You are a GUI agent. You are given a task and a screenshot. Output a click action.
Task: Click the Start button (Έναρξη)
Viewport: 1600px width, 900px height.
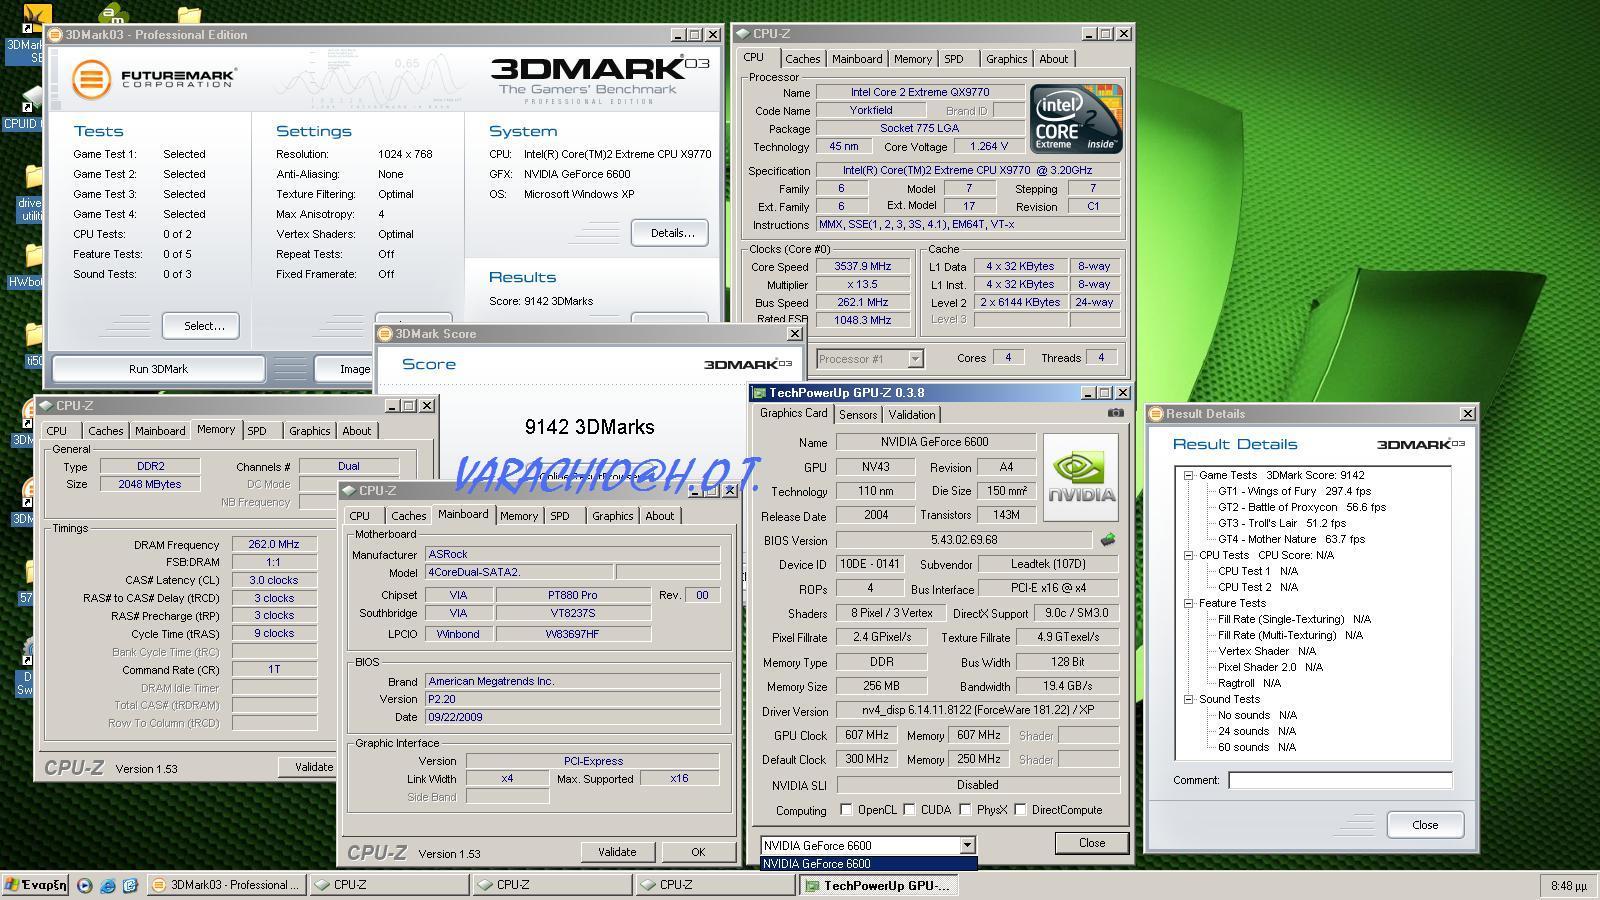(35, 885)
